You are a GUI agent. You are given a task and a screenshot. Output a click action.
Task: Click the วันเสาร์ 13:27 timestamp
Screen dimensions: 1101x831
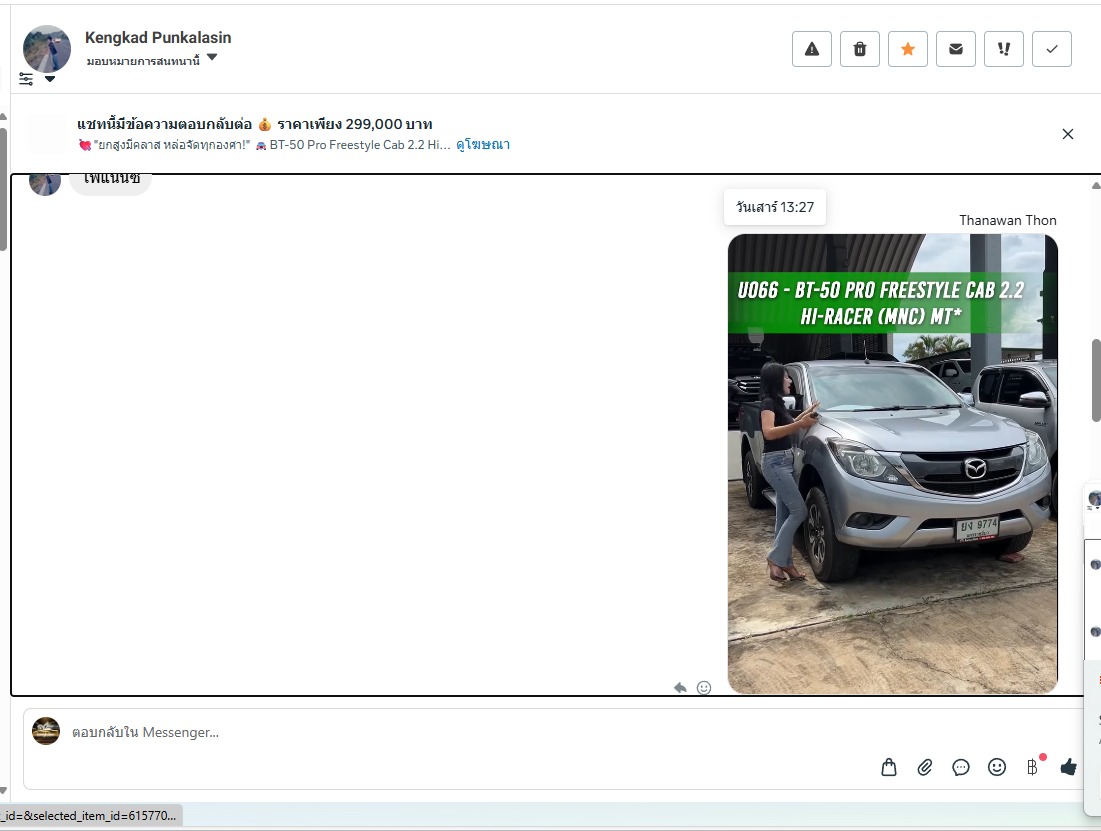774,207
